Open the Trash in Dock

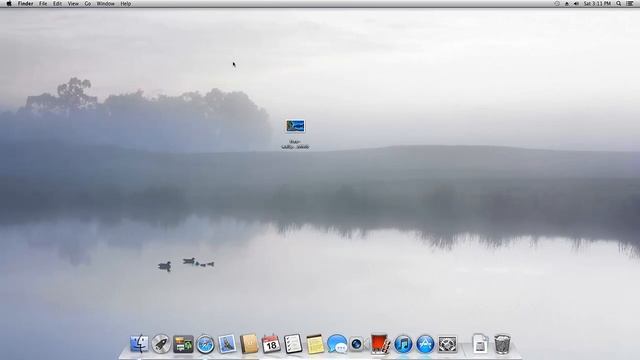coord(502,344)
